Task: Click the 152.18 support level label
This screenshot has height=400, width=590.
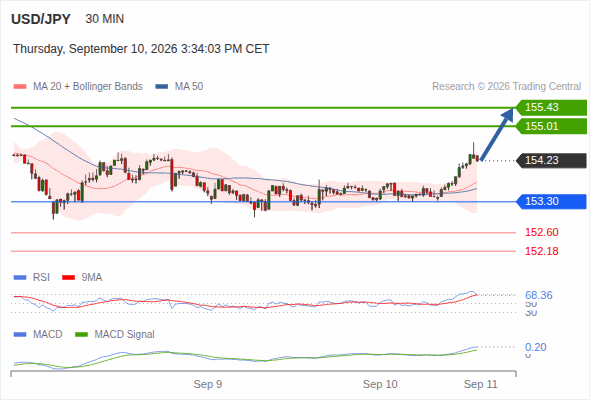Action: point(541,251)
